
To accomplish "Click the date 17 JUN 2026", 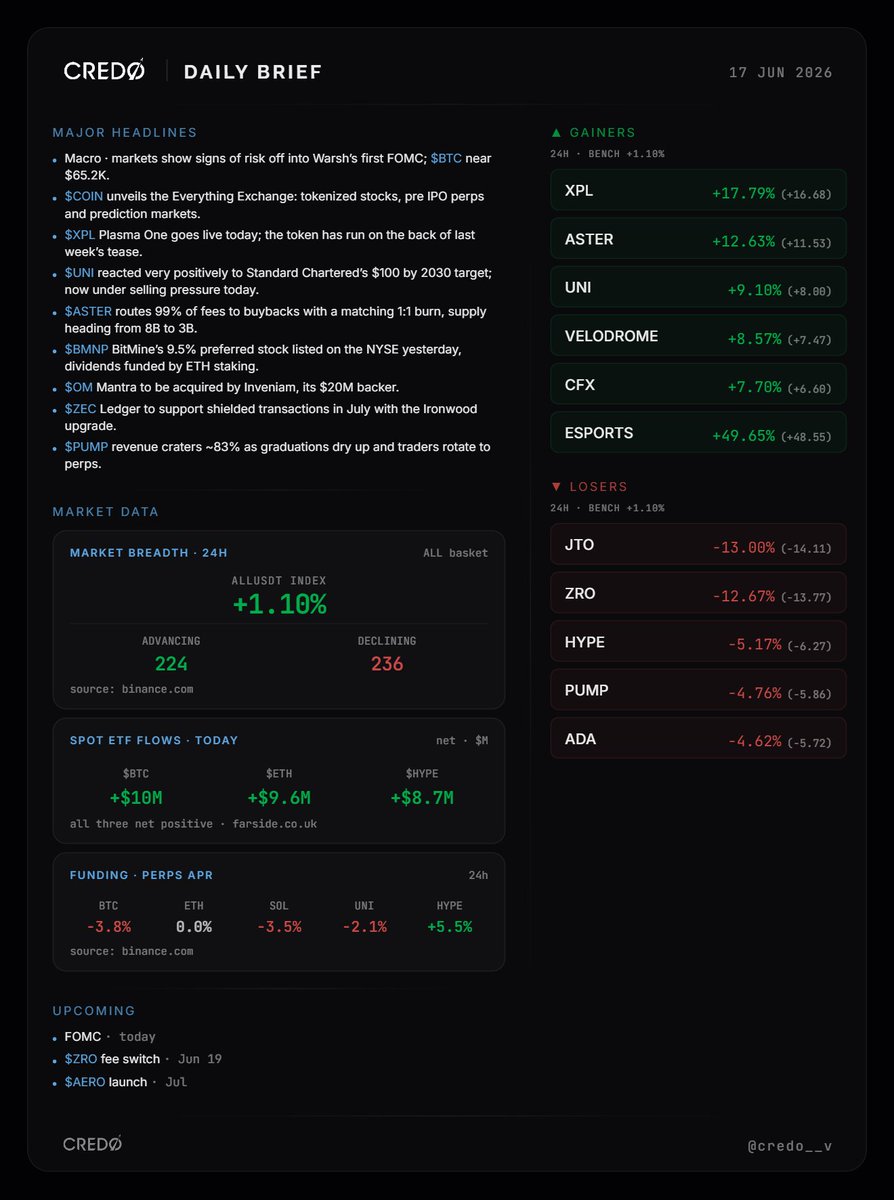I will [781, 73].
